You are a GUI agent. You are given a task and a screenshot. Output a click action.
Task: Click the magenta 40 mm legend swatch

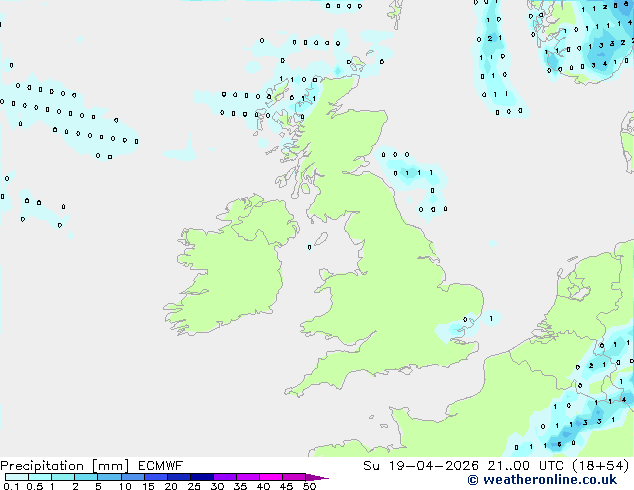[271, 477]
